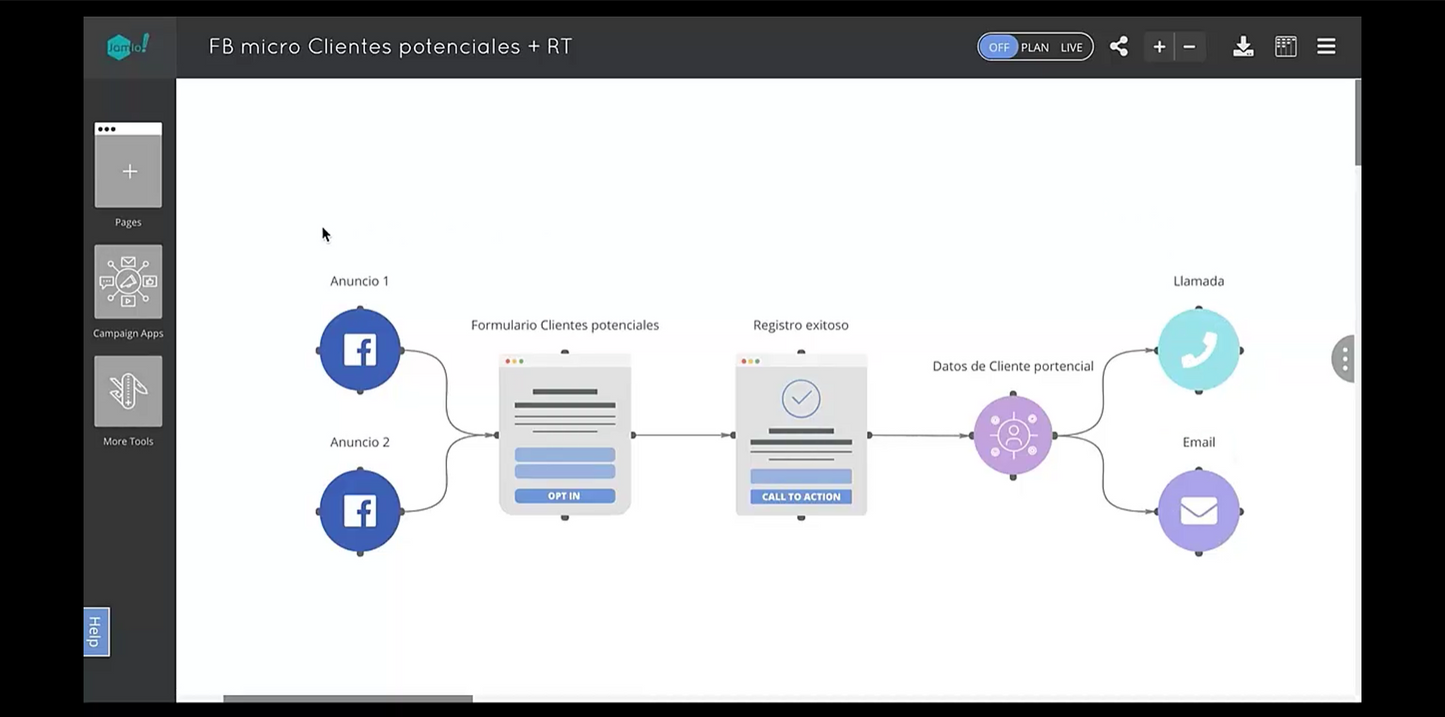Download the funnel map
The width and height of the screenshot is (1445, 717).
1242,46
